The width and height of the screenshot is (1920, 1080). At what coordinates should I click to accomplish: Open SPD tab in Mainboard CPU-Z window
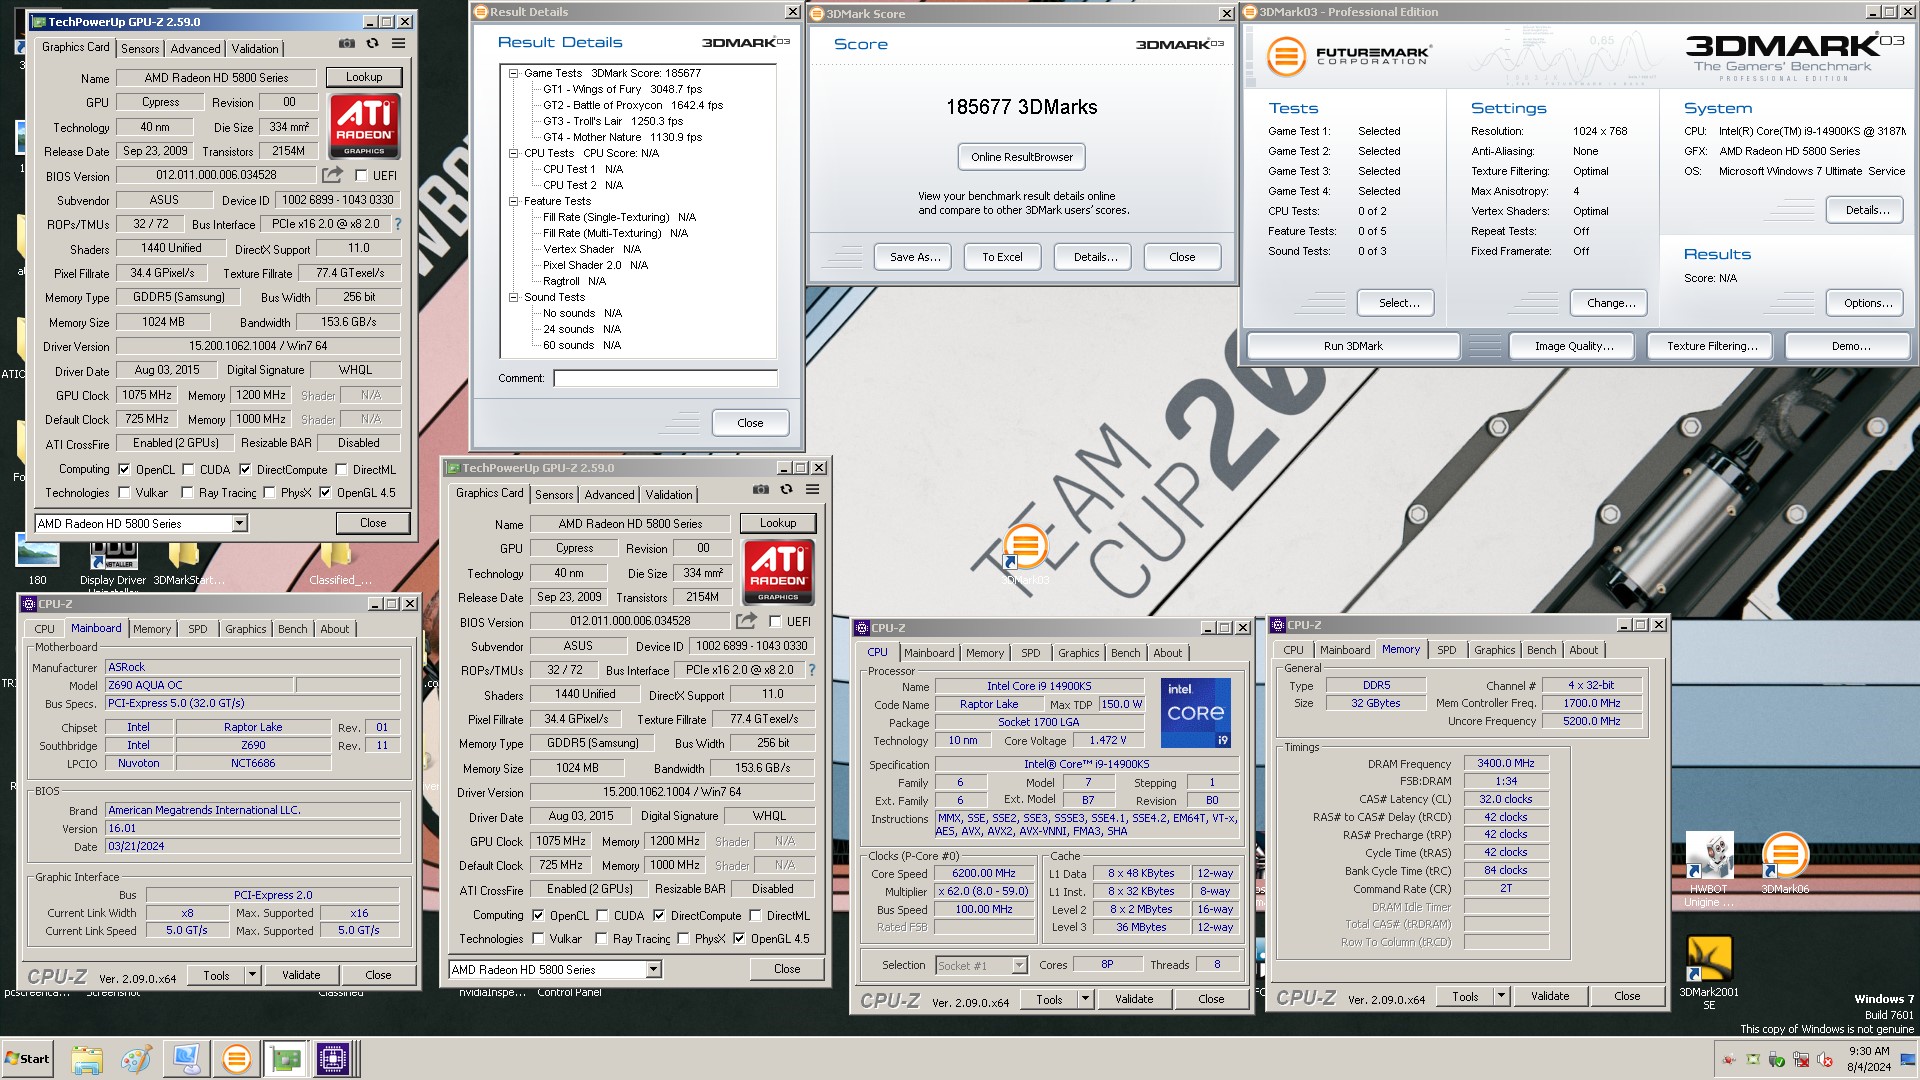[198, 628]
